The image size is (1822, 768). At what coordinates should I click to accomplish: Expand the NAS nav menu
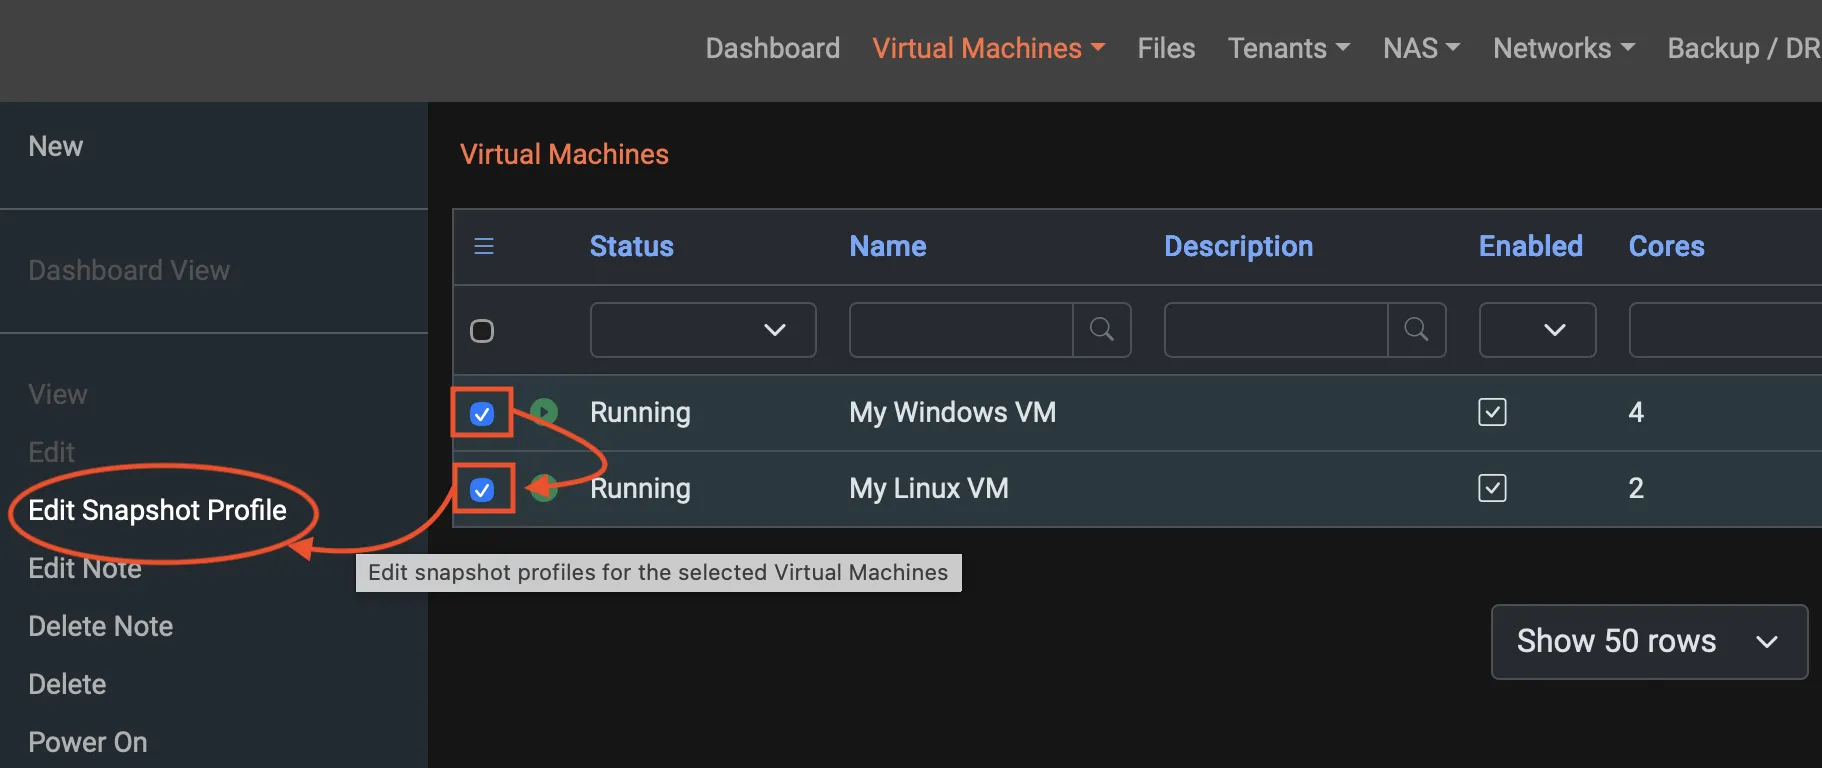point(1421,48)
